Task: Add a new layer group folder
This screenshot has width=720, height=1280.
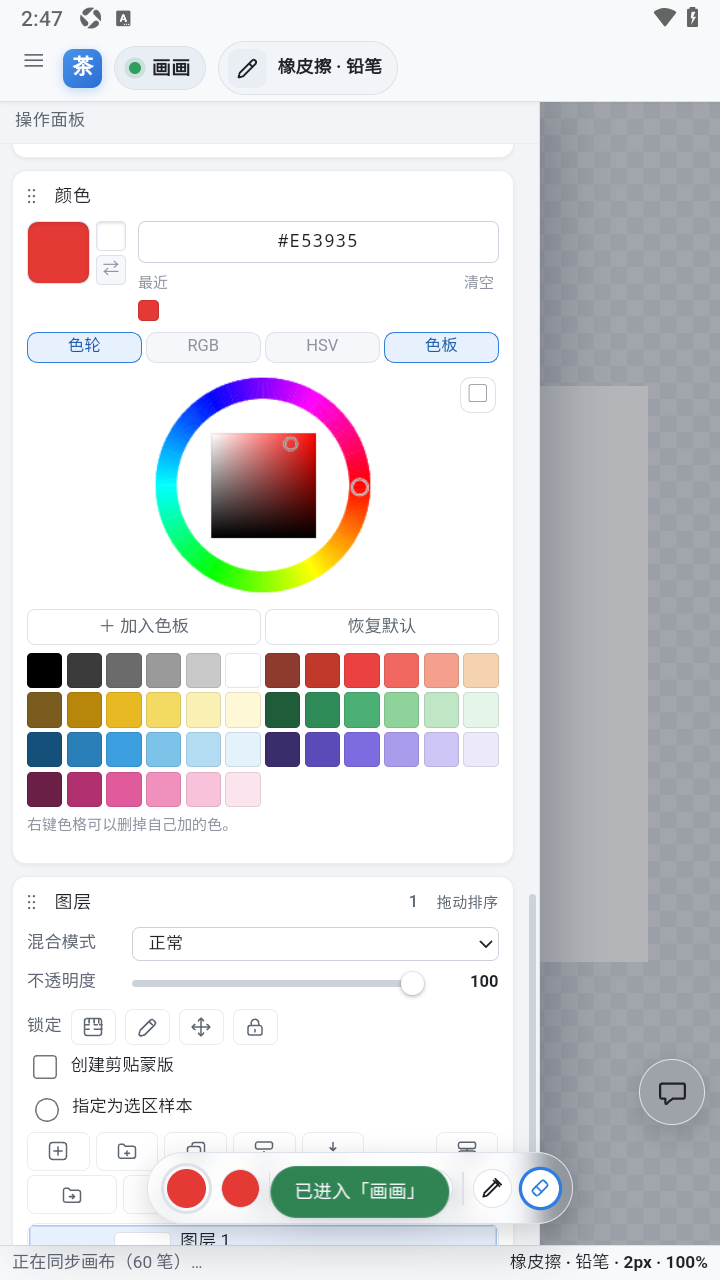Action: 127,1151
